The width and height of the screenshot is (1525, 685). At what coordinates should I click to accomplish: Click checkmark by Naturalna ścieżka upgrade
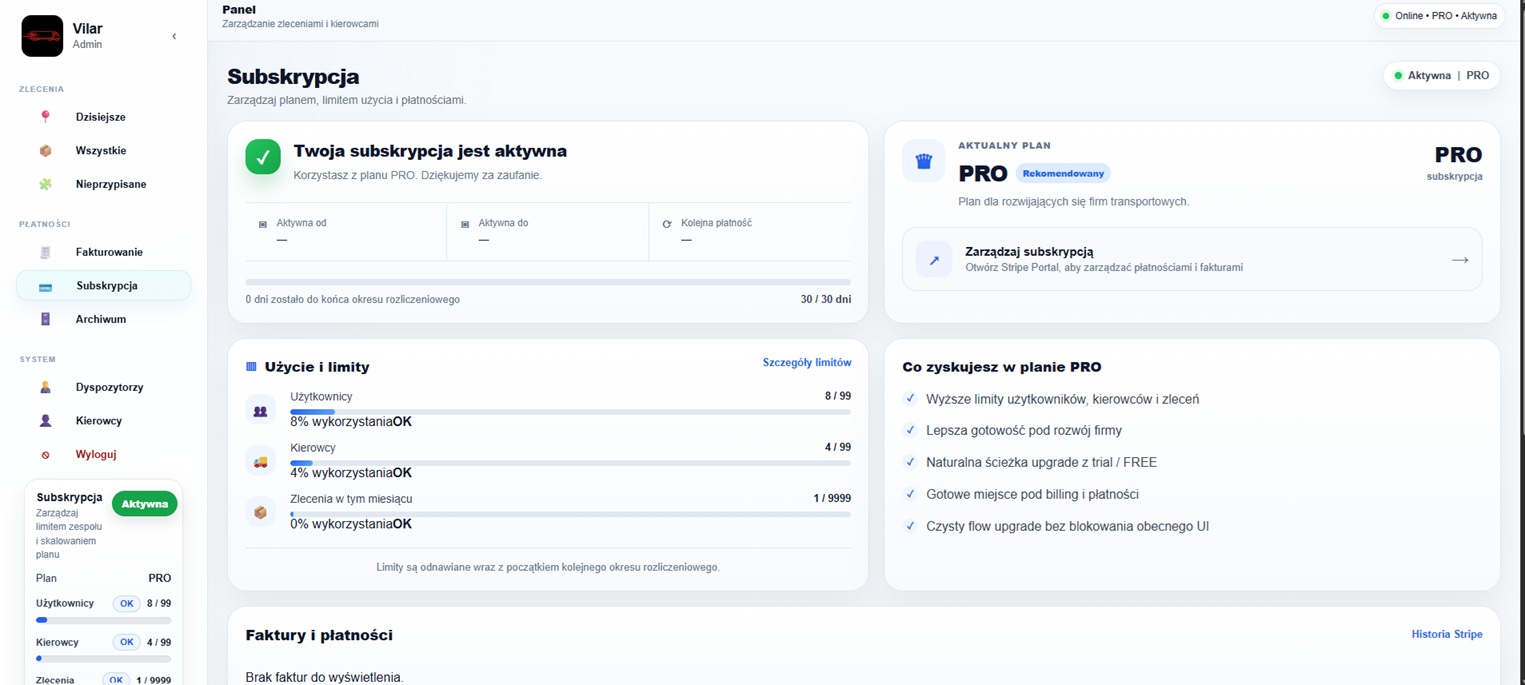[910, 462]
